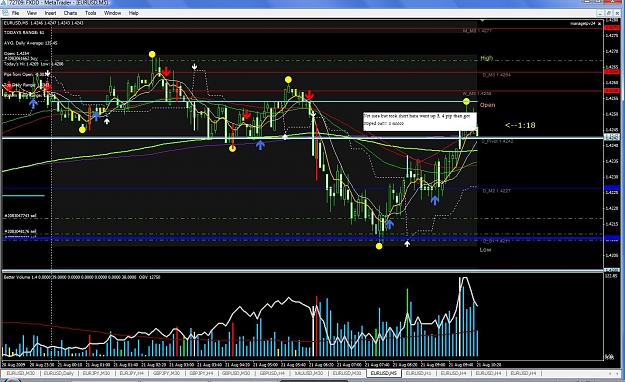This screenshot has width=625, height=382.
Task: Open the Insert menu
Action: click(x=50, y=13)
